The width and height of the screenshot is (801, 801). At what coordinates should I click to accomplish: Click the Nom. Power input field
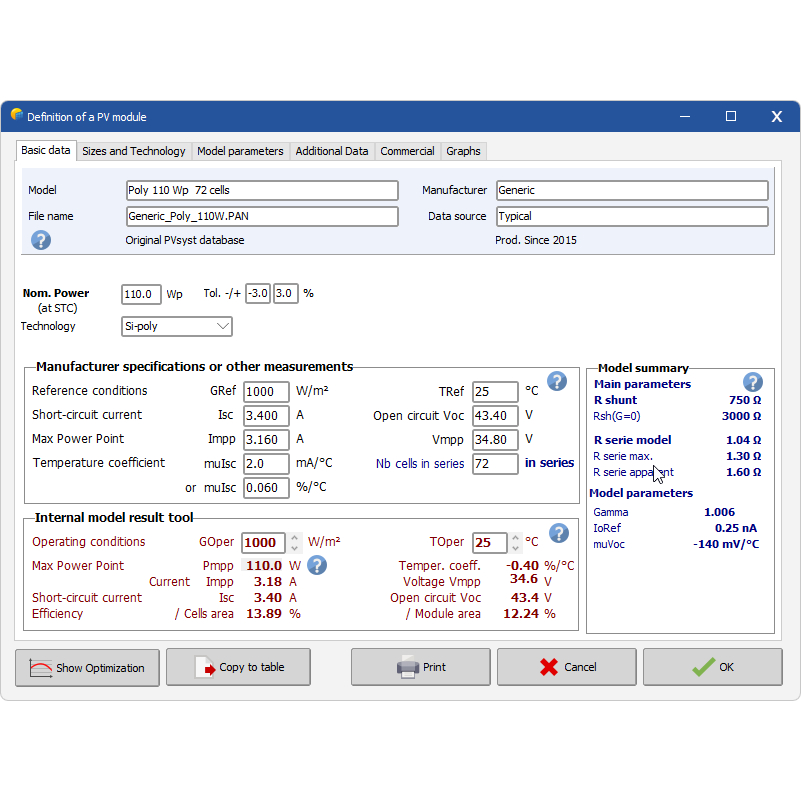point(141,294)
